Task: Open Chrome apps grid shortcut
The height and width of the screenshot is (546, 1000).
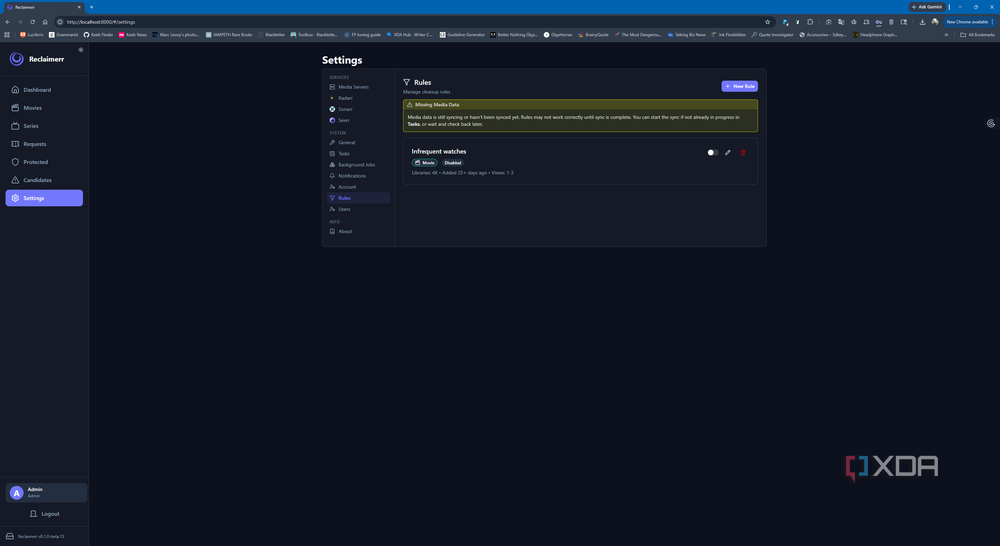Action: pos(7,34)
